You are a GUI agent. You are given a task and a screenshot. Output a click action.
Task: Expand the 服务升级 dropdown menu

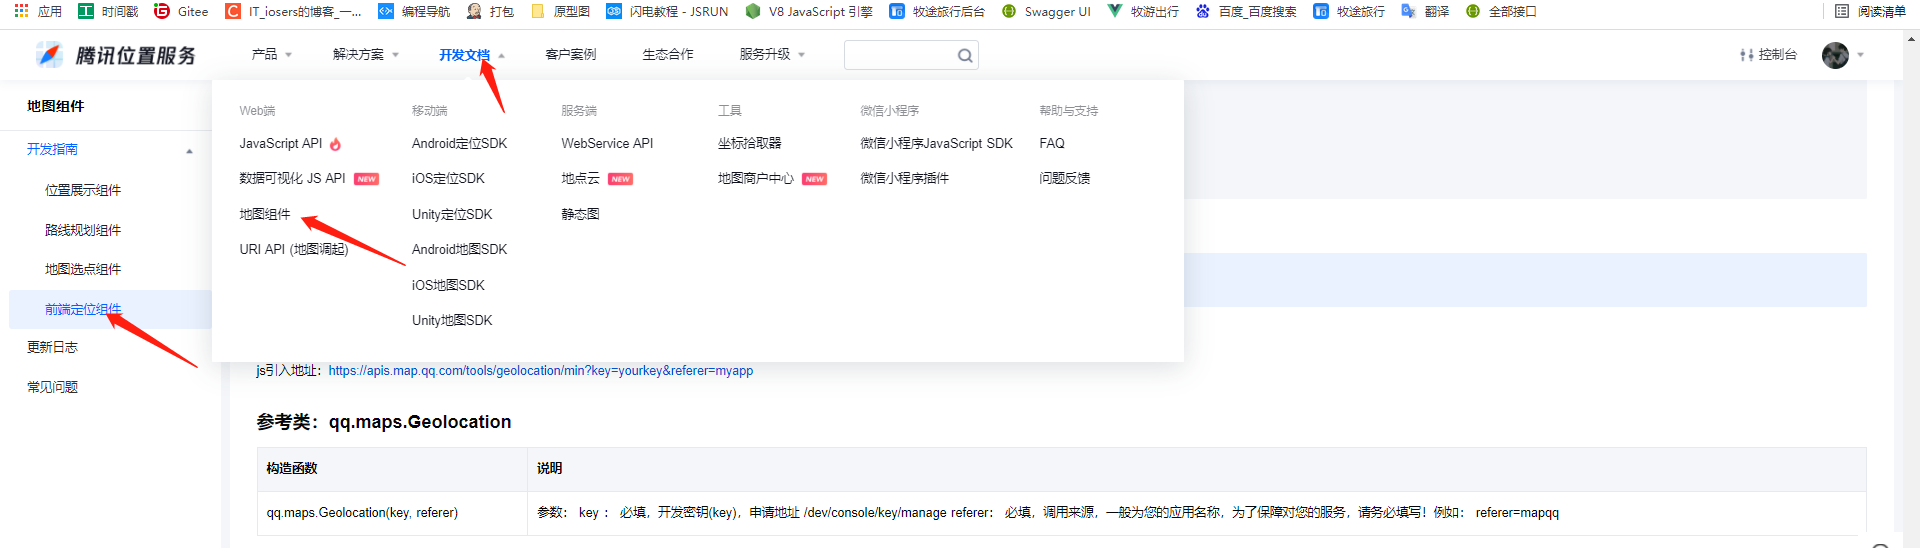pyautogui.click(x=772, y=54)
